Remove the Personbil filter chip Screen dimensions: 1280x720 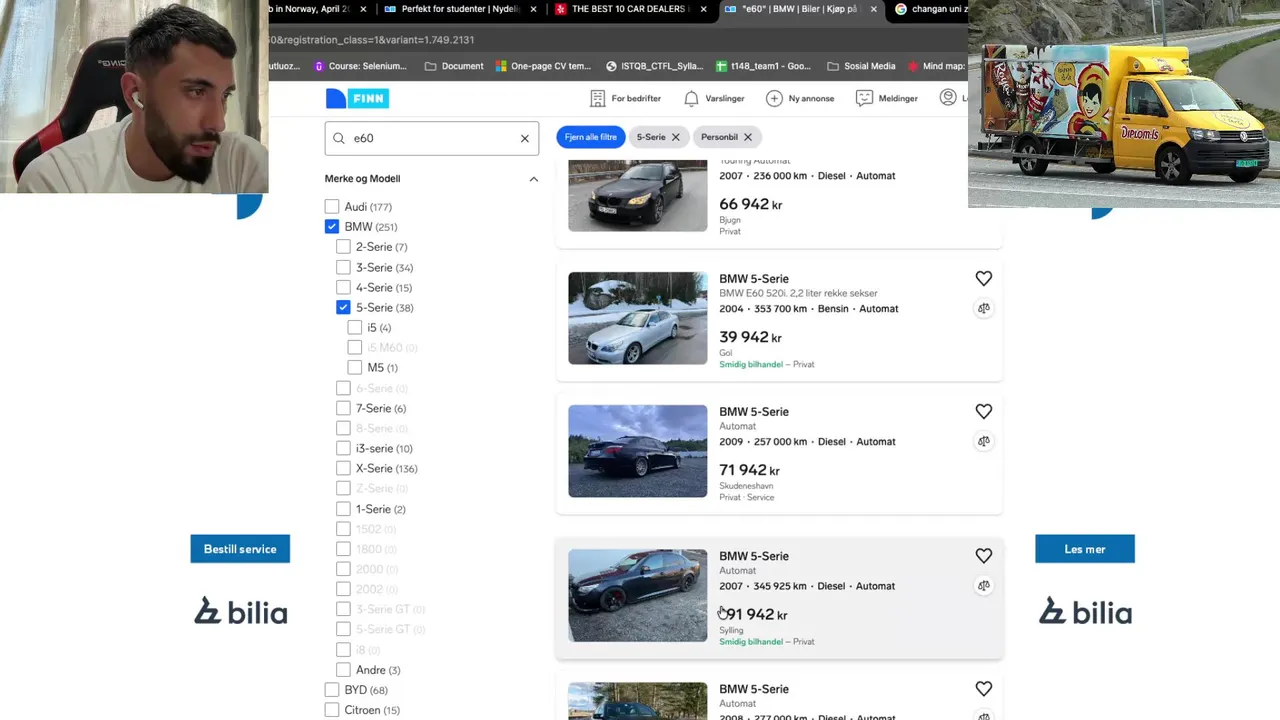coord(747,137)
